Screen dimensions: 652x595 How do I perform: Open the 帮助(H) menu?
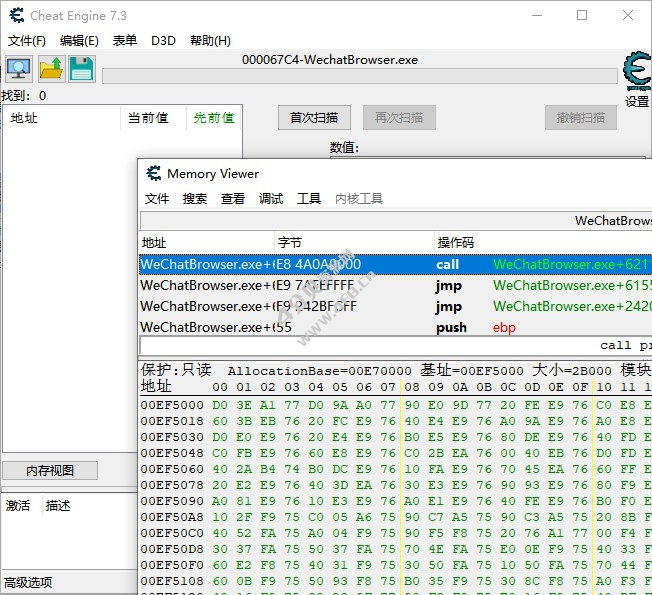point(208,41)
